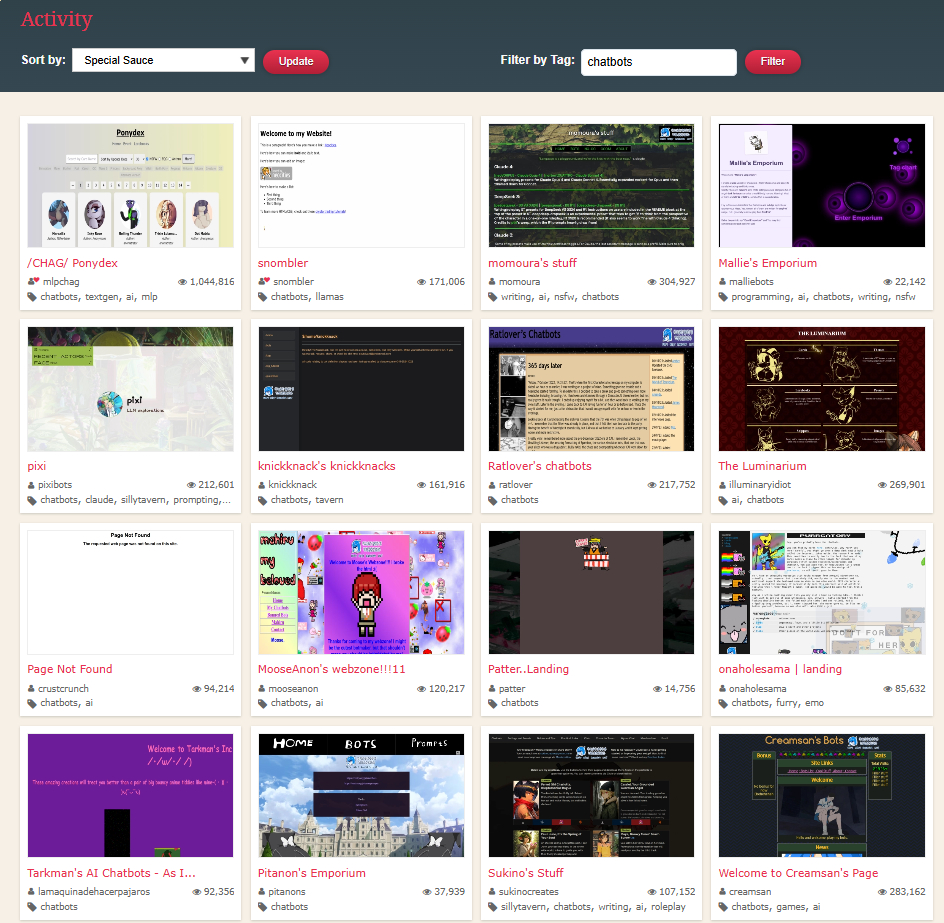Open Ratlover's chatbots thumbnail
The width and height of the screenshot is (944, 923).
point(591,389)
